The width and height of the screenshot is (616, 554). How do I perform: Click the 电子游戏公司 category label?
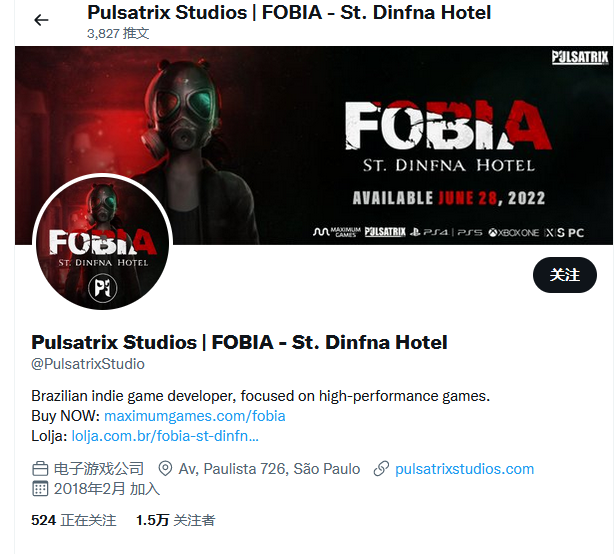(x=99, y=469)
